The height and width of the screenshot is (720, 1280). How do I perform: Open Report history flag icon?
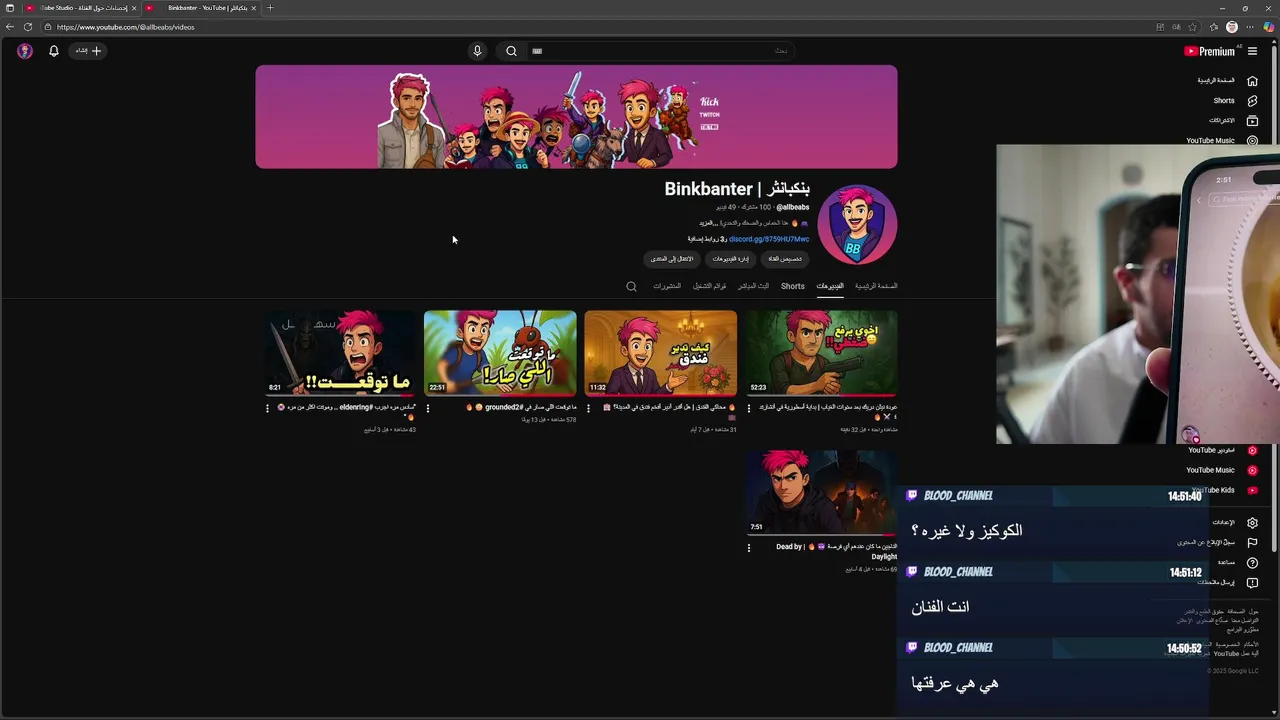[1252, 543]
